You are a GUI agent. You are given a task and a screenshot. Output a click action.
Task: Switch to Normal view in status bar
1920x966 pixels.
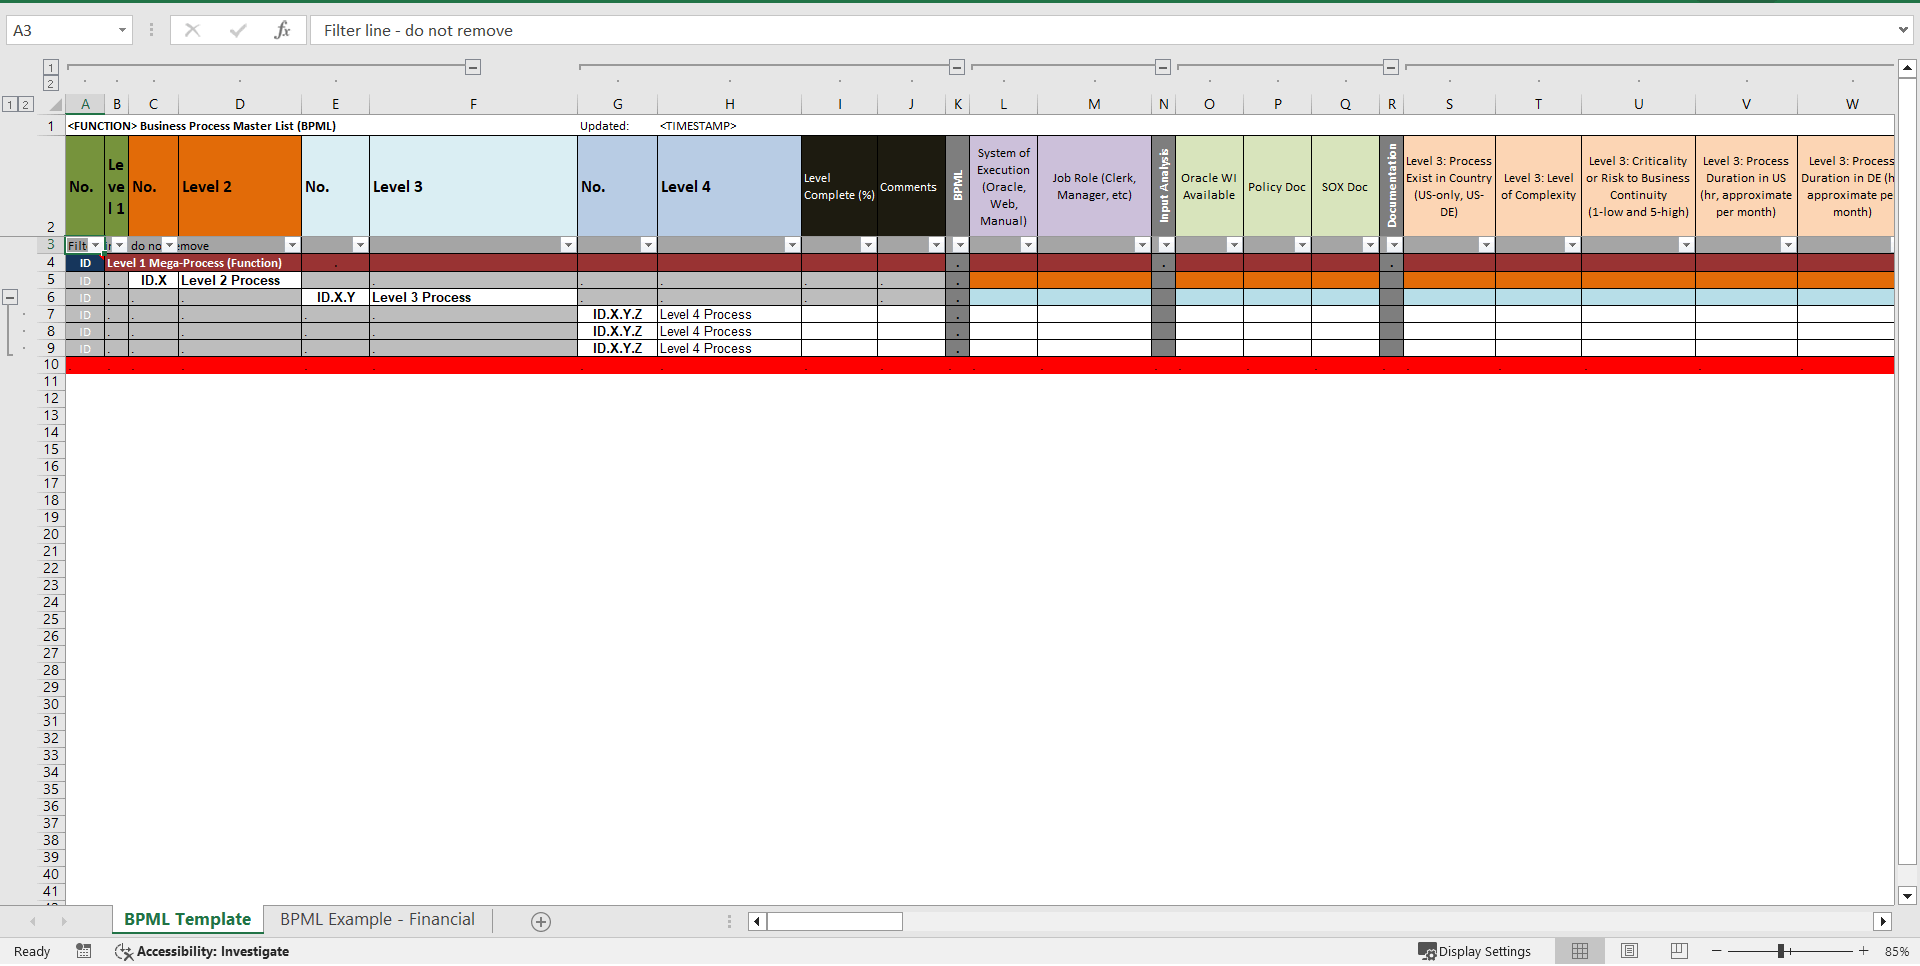(1581, 951)
